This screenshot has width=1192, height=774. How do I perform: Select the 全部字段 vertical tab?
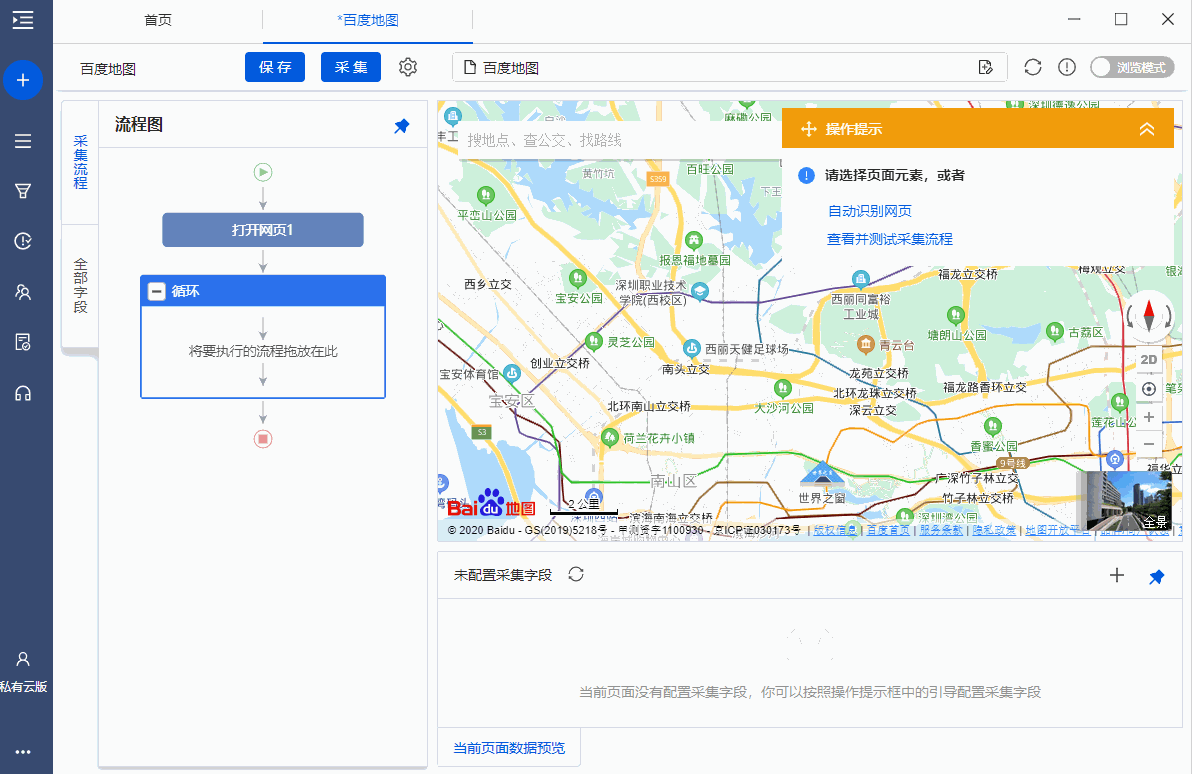(81, 286)
